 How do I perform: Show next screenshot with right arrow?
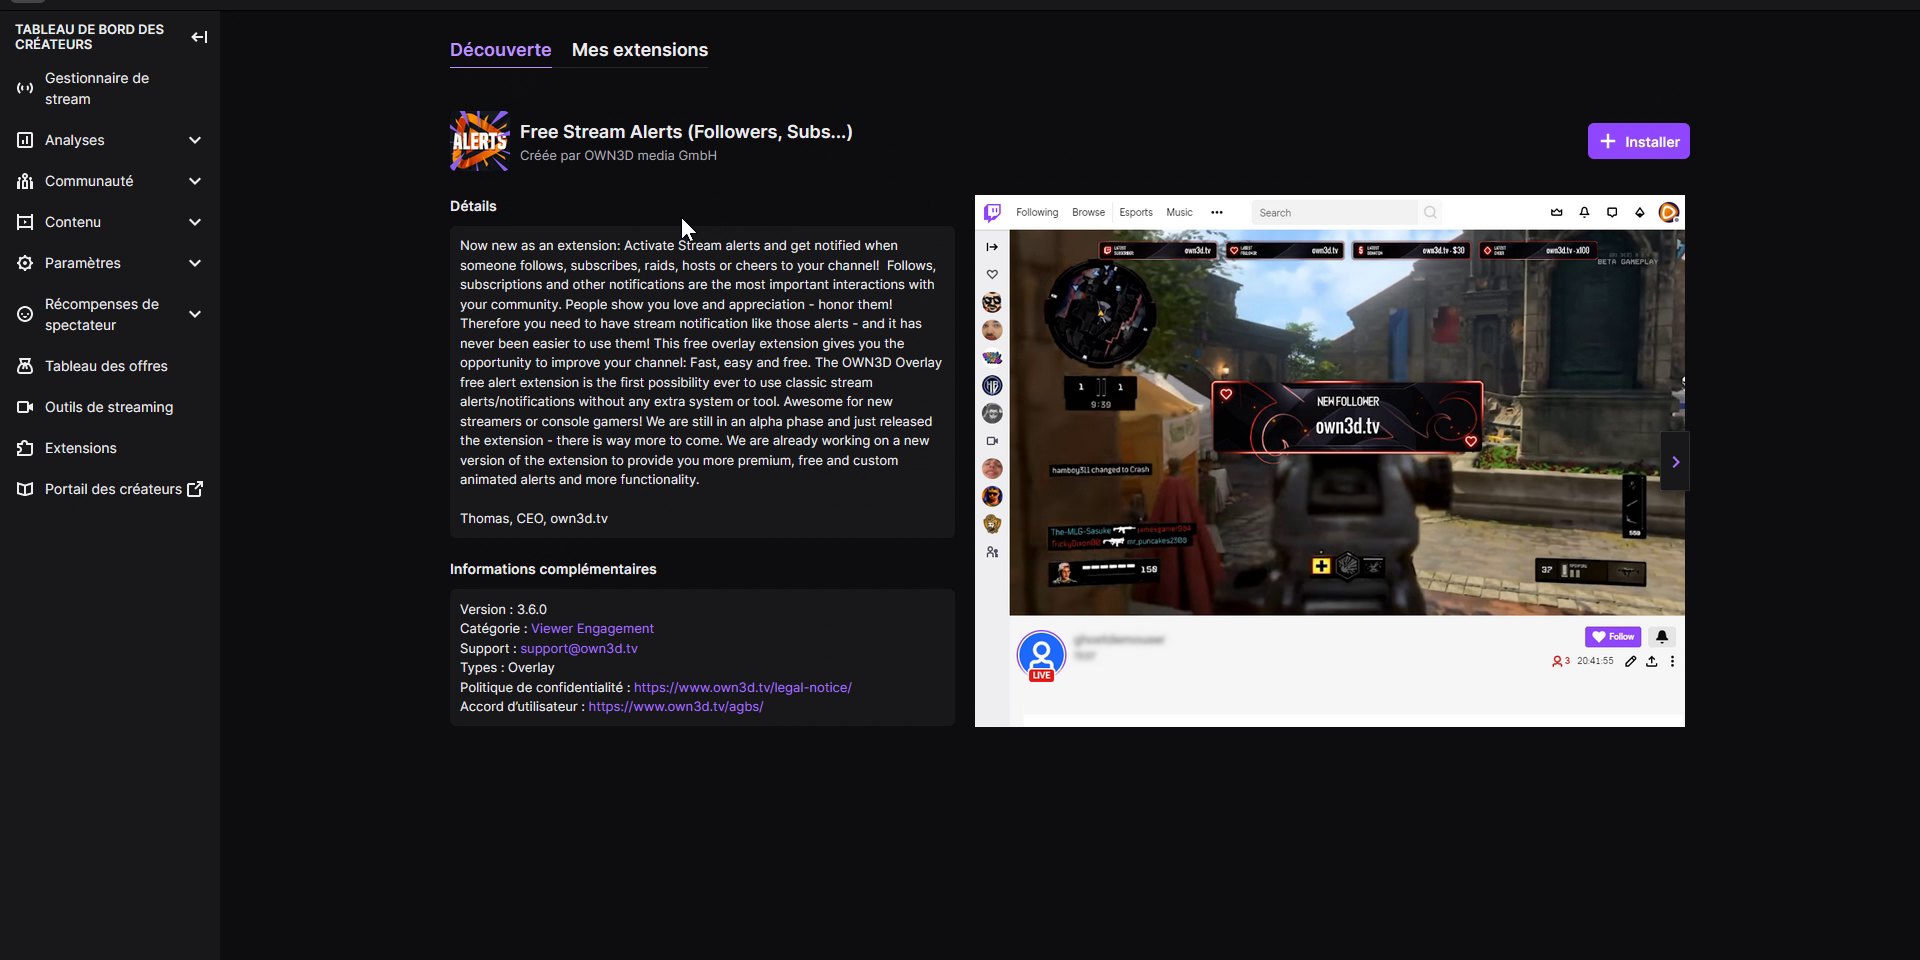coord(1675,462)
